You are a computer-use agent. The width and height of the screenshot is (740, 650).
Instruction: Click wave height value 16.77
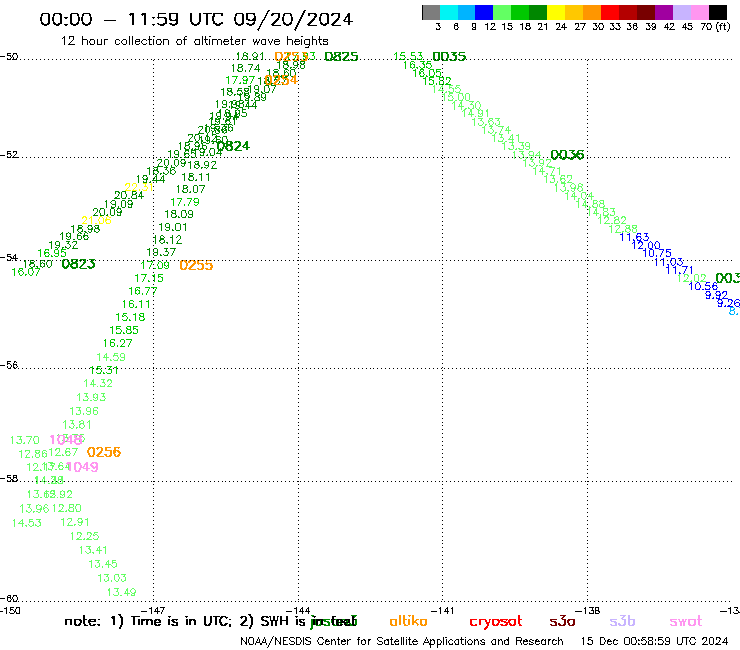pos(143,291)
